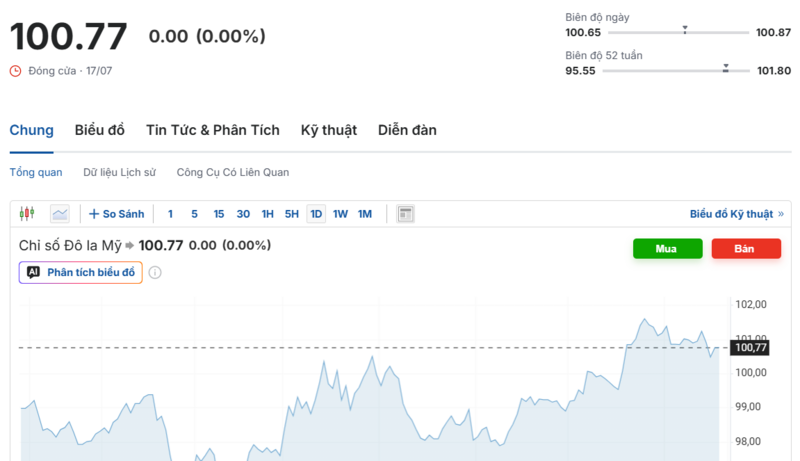
Task: Select the area chart type icon
Action: pos(60,214)
